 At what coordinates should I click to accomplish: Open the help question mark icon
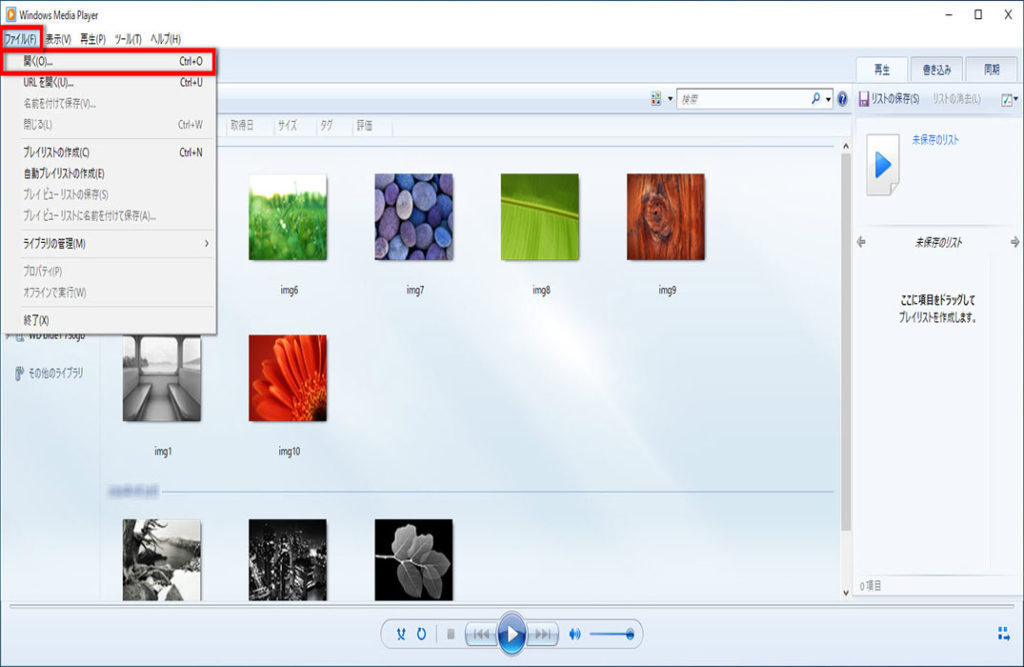pyautogui.click(x=842, y=99)
